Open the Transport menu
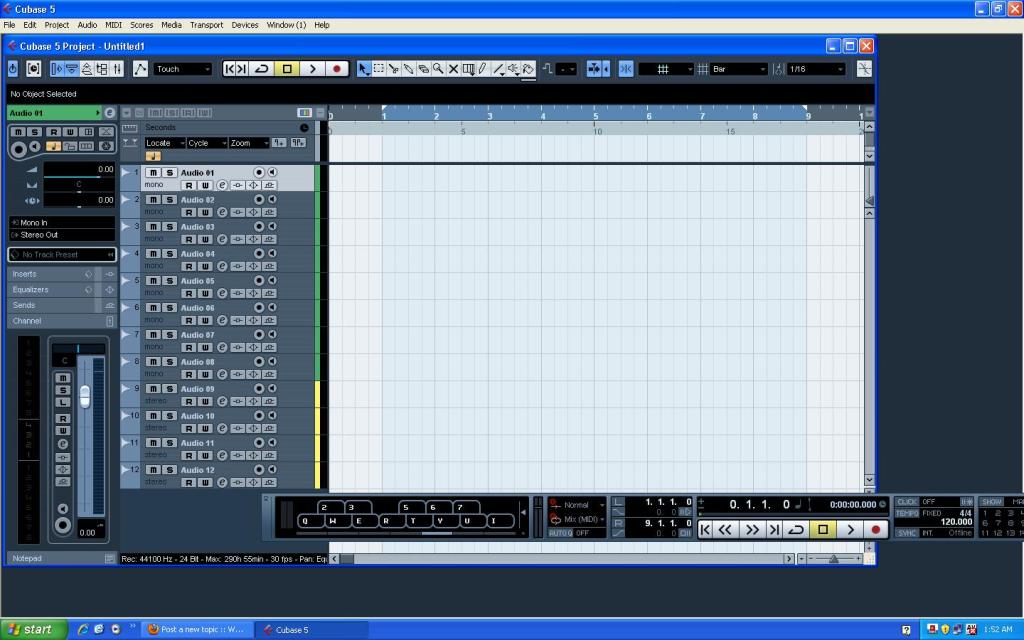Screen dimensions: 1024x640 pyautogui.click(x=206, y=25)
